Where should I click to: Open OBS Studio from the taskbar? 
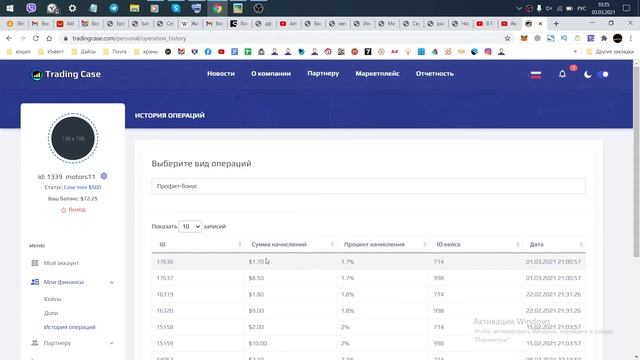click(x=258, y=8)
